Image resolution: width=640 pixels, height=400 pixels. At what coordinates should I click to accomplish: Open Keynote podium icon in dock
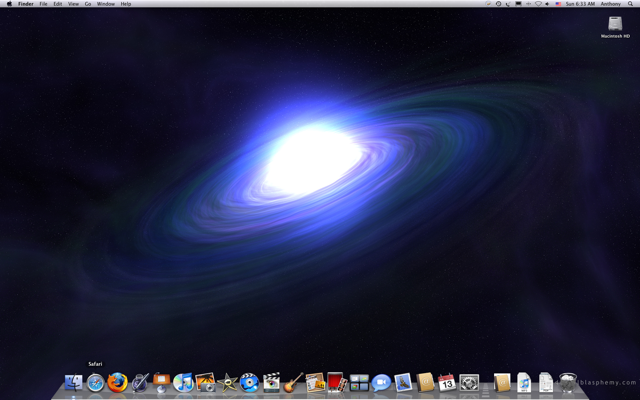(161, 383)
